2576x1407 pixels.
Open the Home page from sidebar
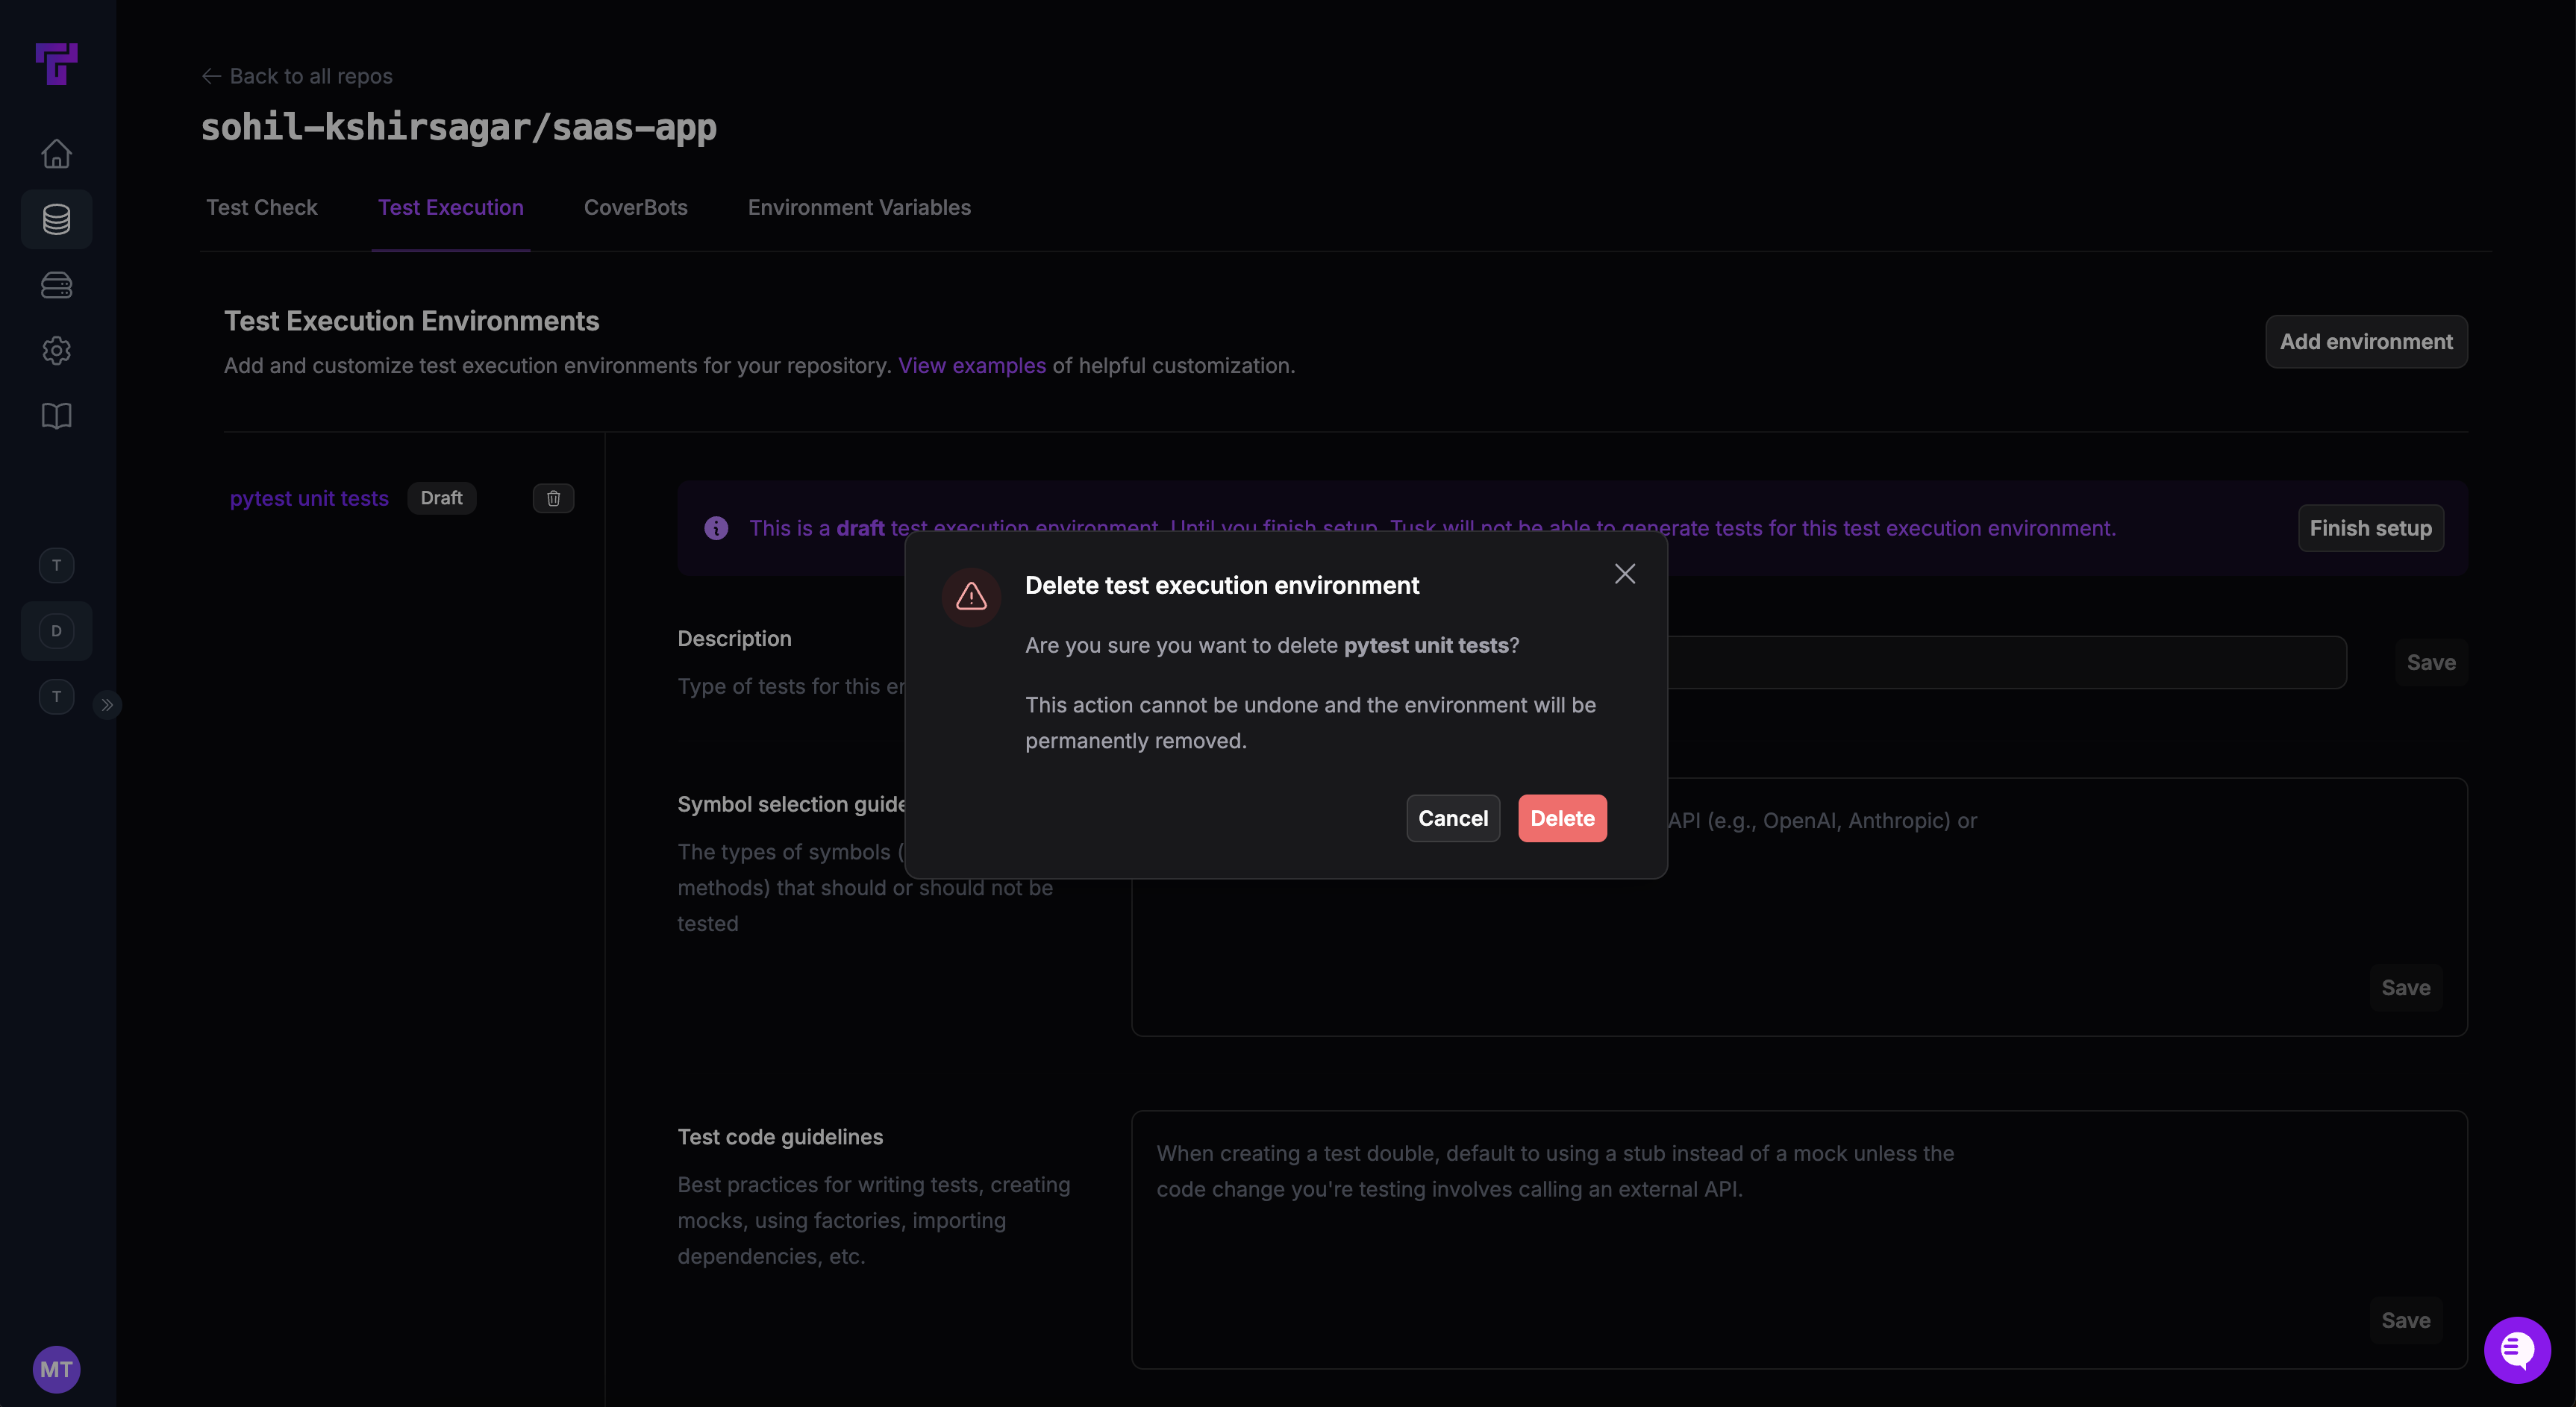tap(56, 152)
